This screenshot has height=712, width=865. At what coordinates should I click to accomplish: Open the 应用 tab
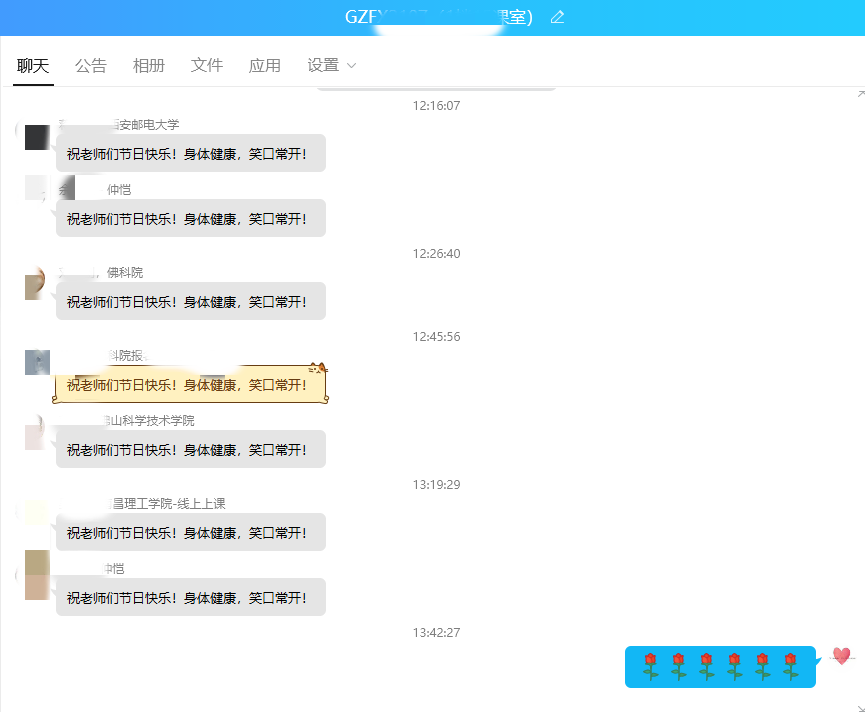[x=265, y=66]
